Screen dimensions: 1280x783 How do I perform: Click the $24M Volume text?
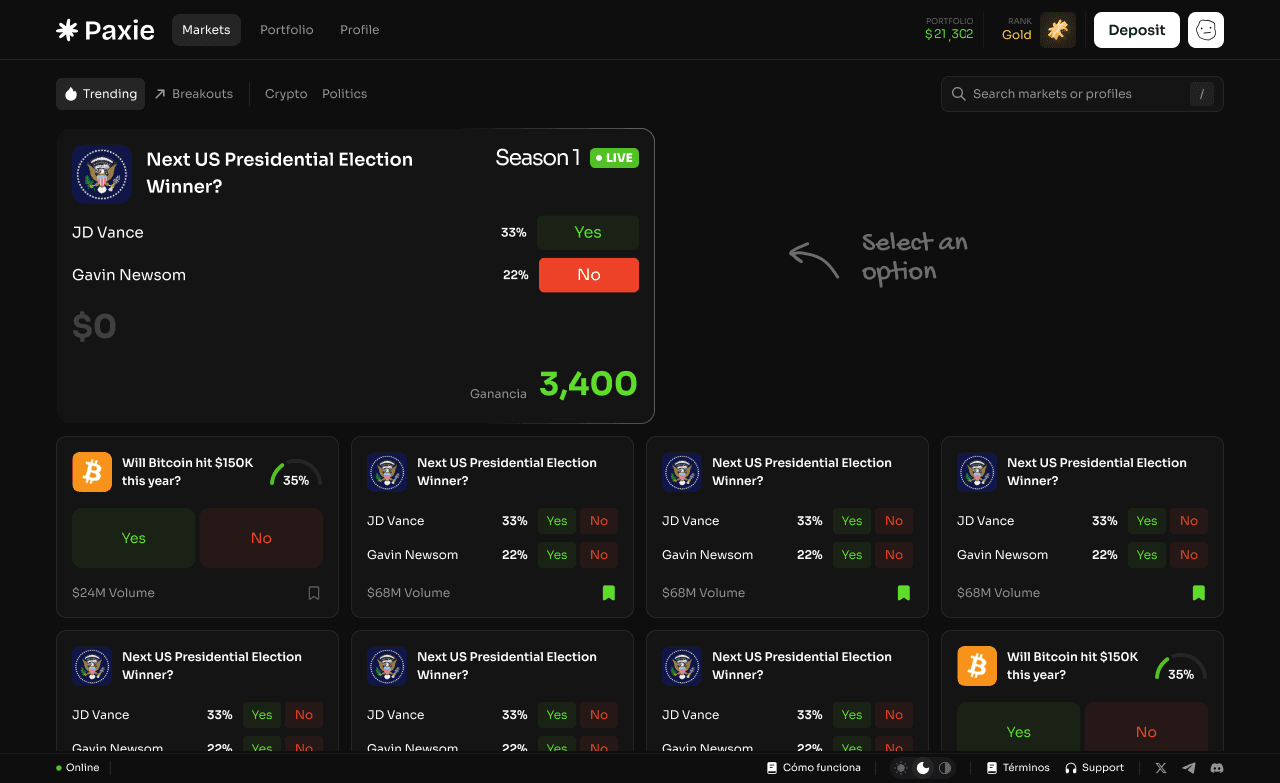tap(113, 593)
